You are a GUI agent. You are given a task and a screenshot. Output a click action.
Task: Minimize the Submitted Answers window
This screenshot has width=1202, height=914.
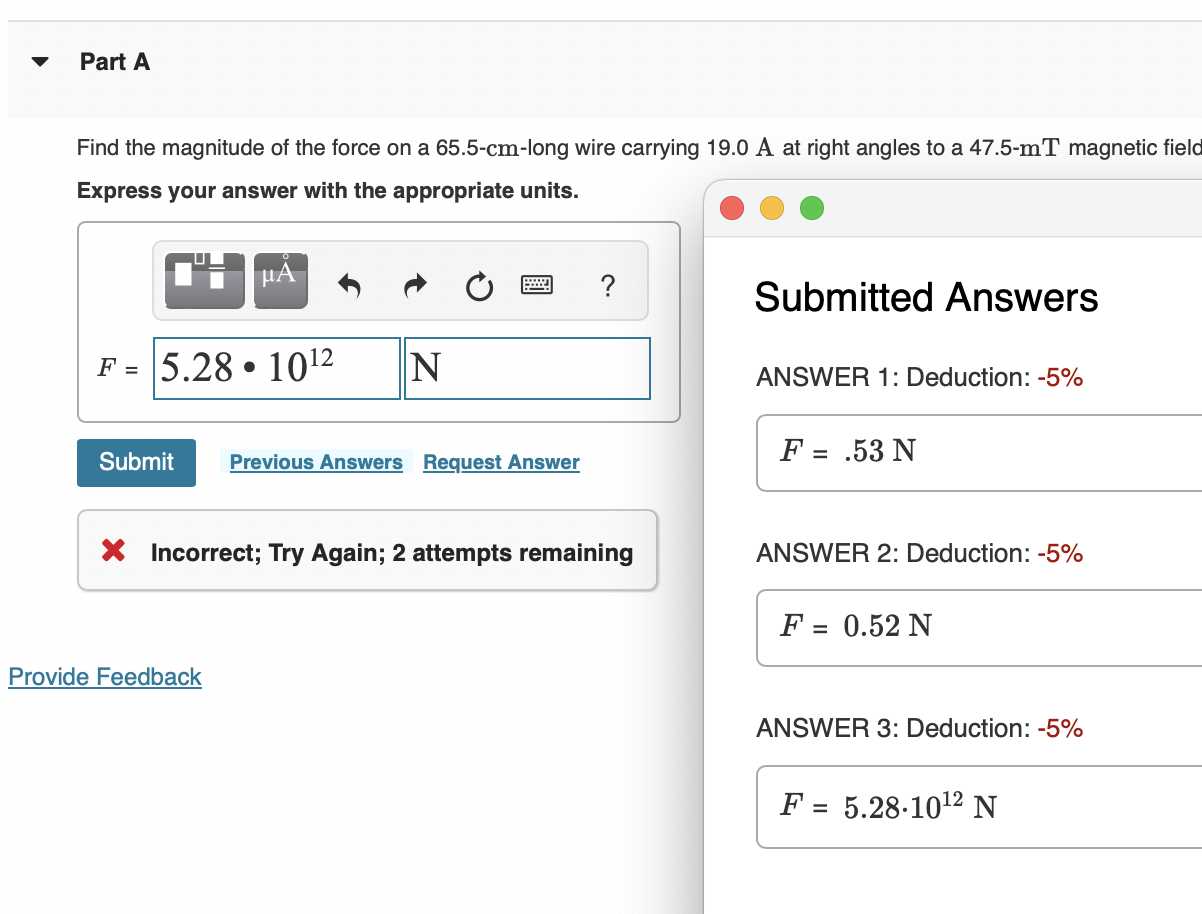coord(772,208)
